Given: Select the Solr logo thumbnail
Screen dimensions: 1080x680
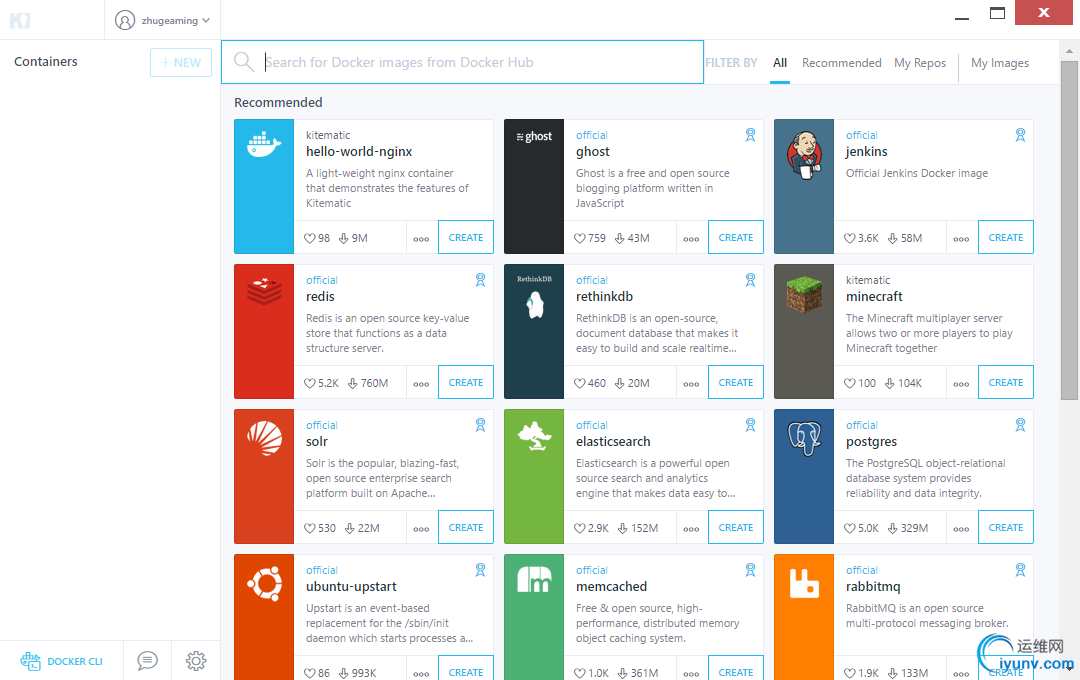Looking at the screenshot, I should (x=264, y=477).
